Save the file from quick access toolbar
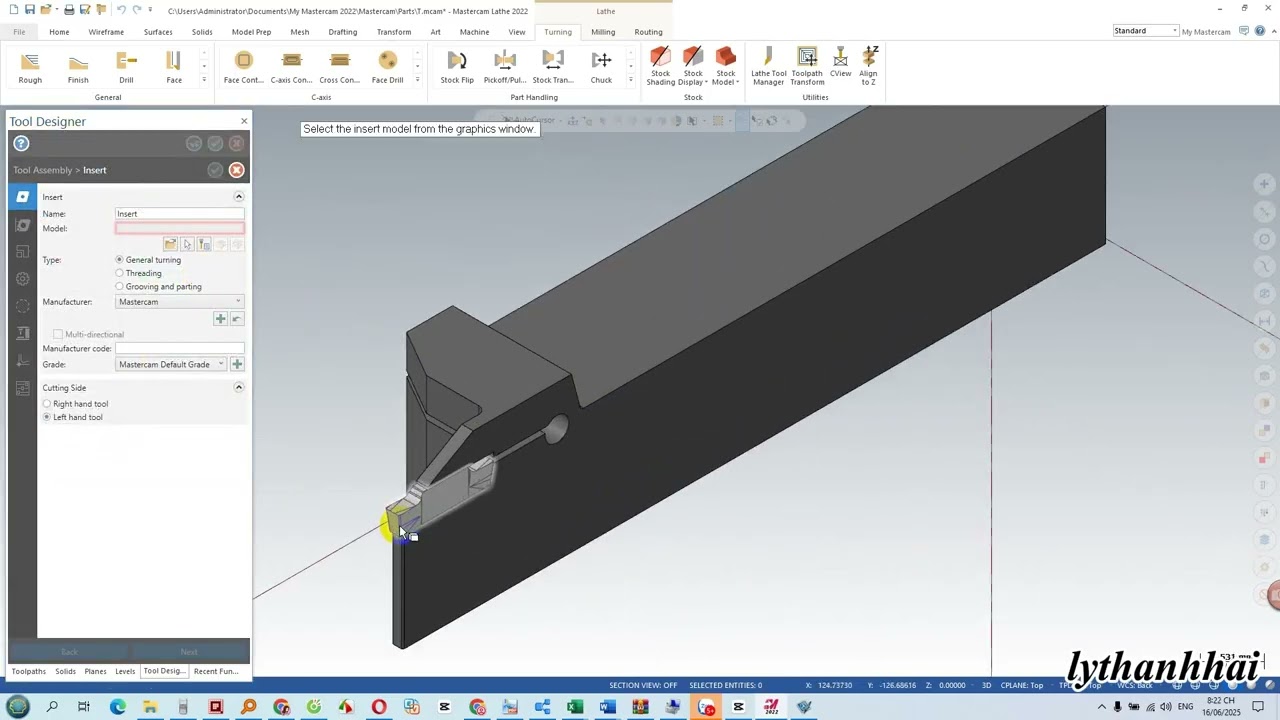 (30, 10)
